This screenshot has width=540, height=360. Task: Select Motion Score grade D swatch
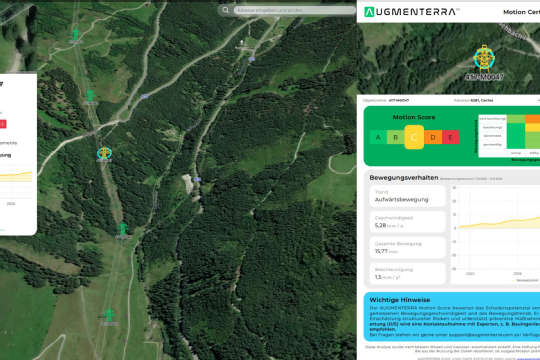coord(433,137)
